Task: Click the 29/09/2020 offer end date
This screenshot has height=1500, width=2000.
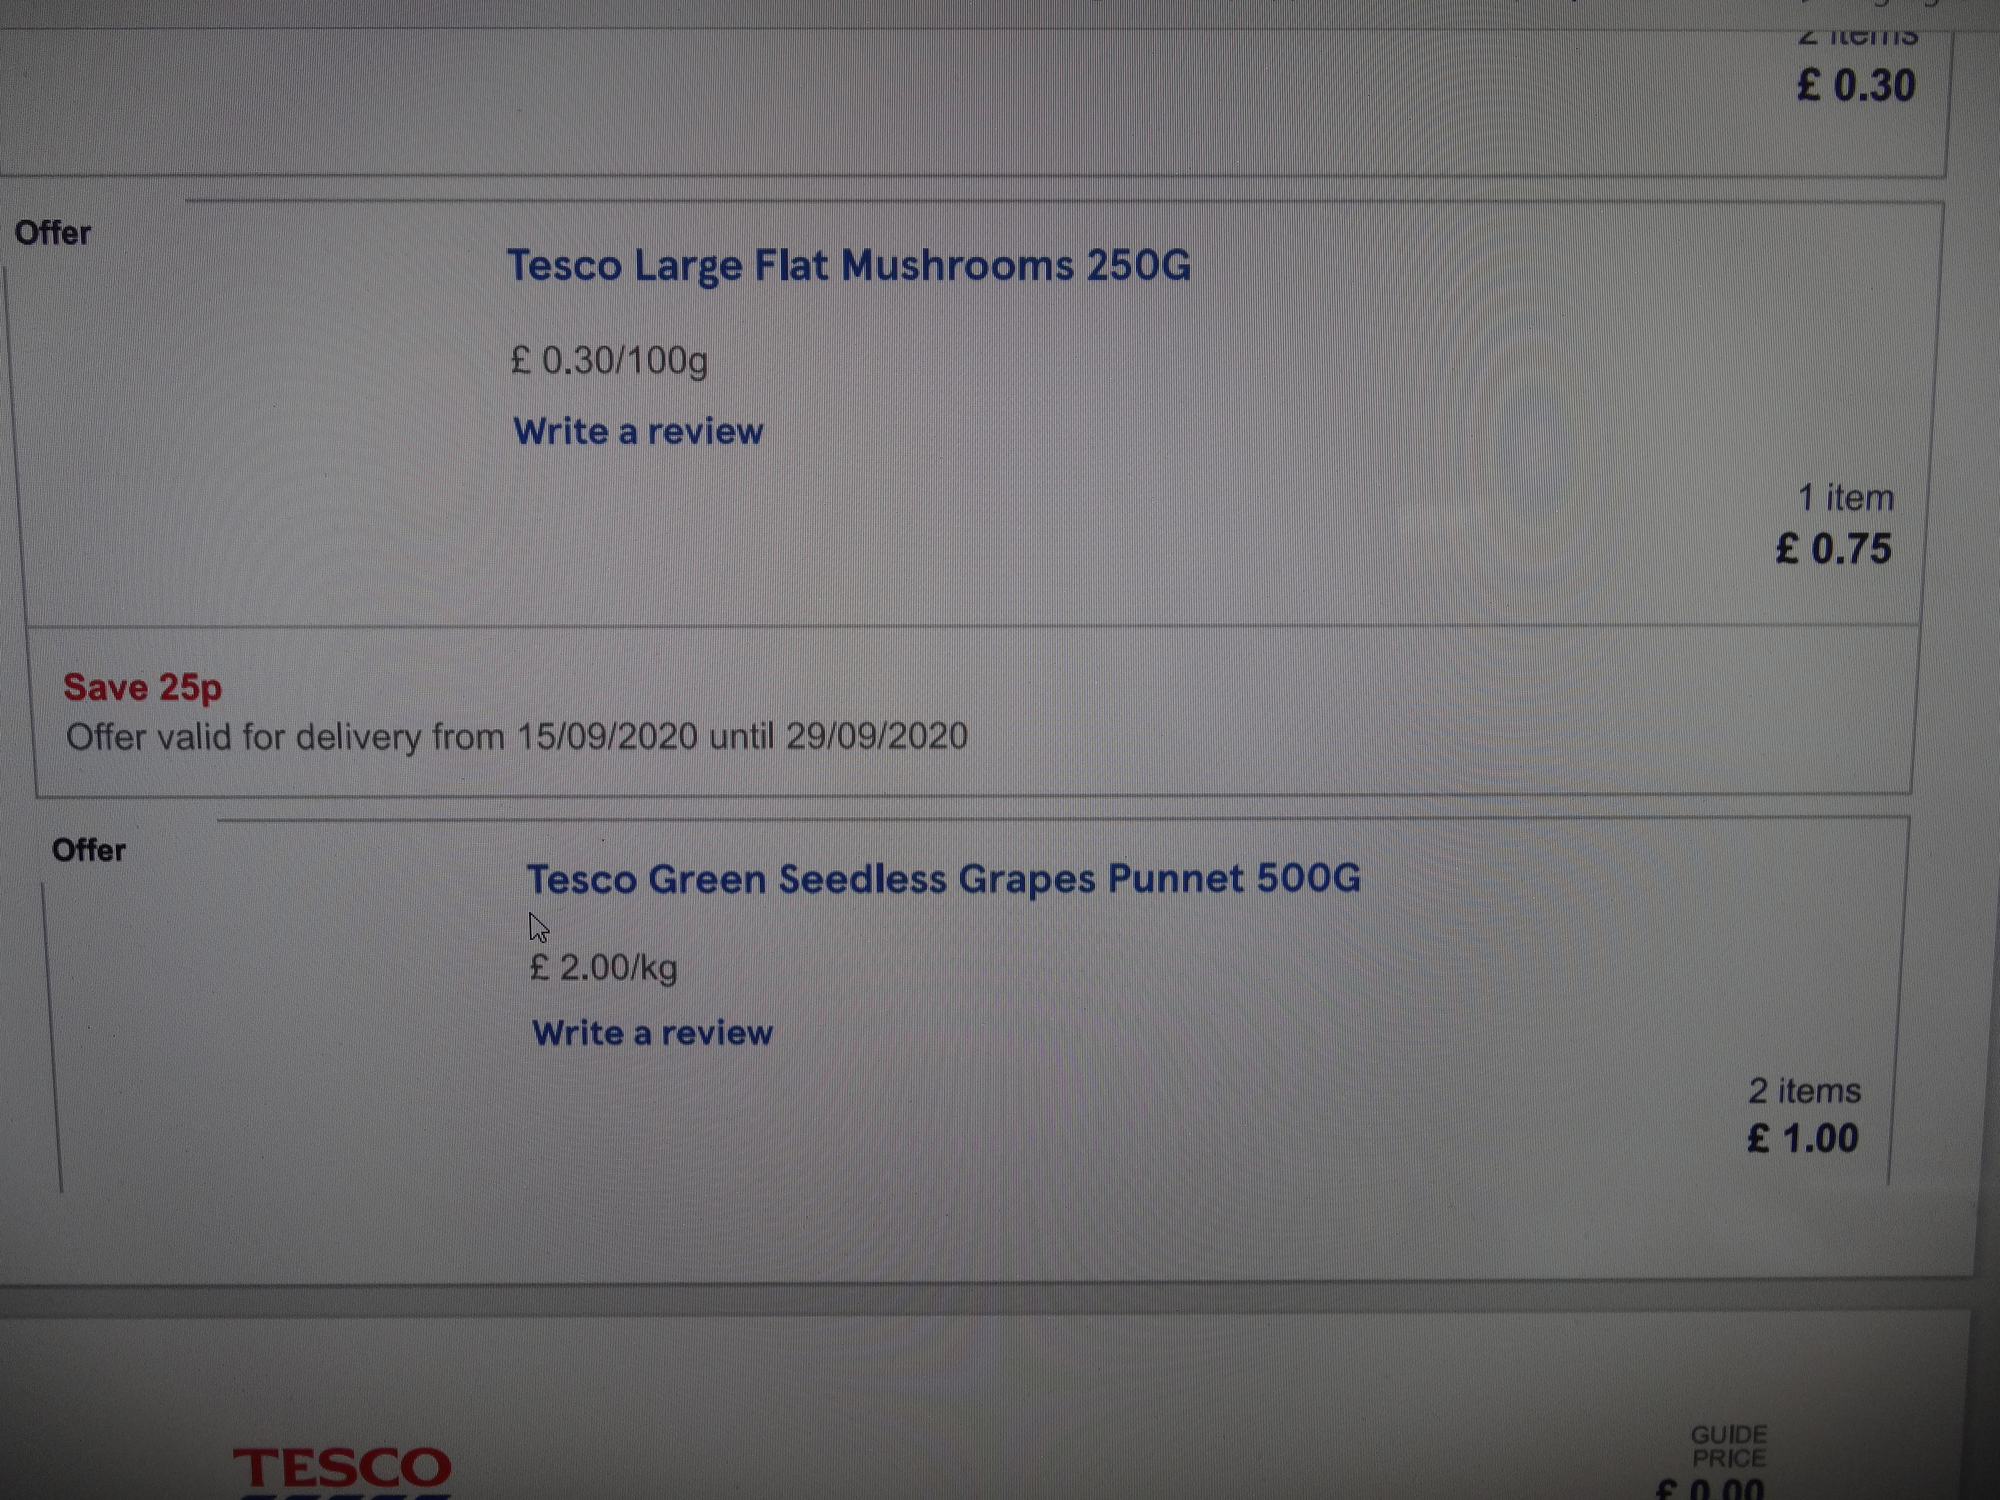Action: point(877,736)
